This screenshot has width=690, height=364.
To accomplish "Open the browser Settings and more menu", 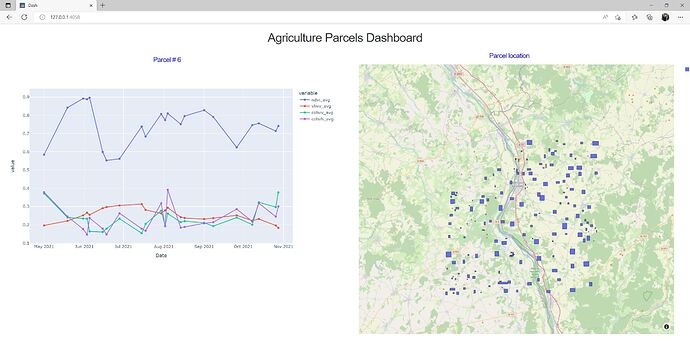I will coord(680,17).
